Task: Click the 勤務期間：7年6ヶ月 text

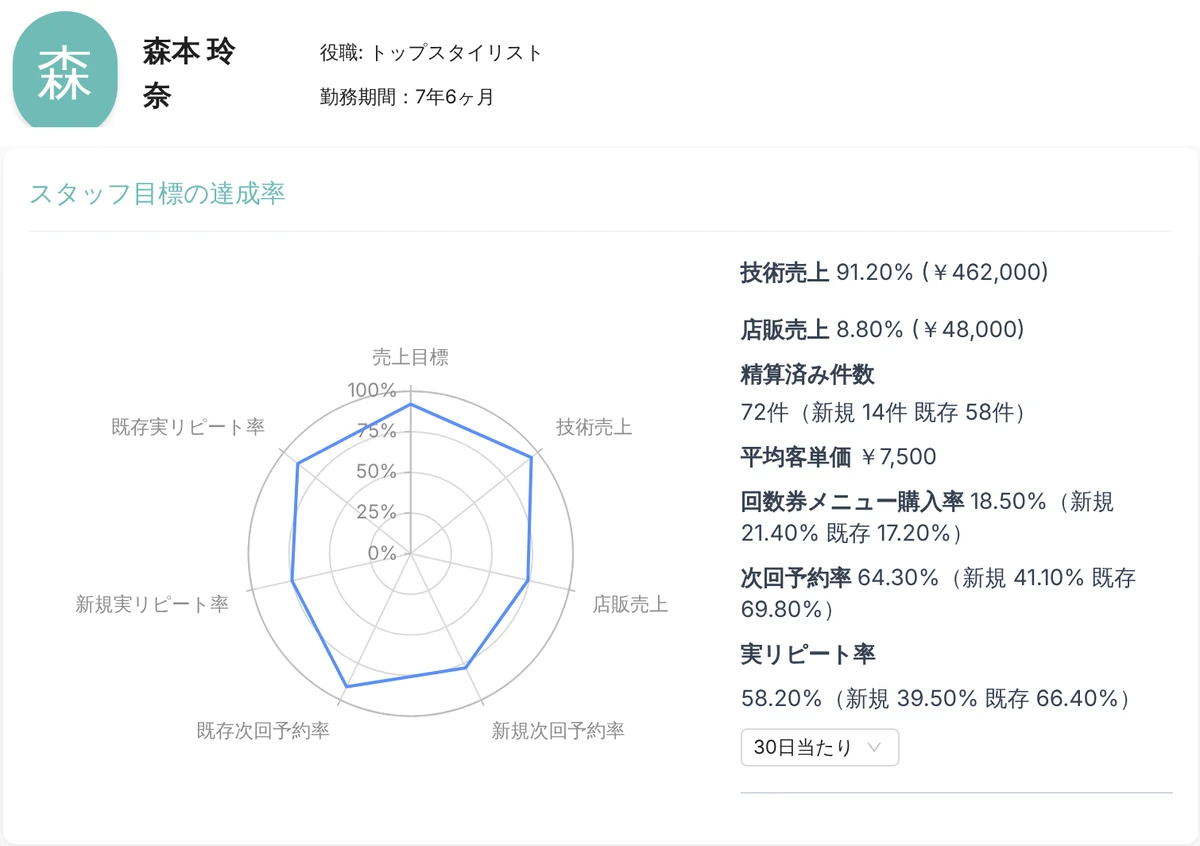Action: click(407, 97)
